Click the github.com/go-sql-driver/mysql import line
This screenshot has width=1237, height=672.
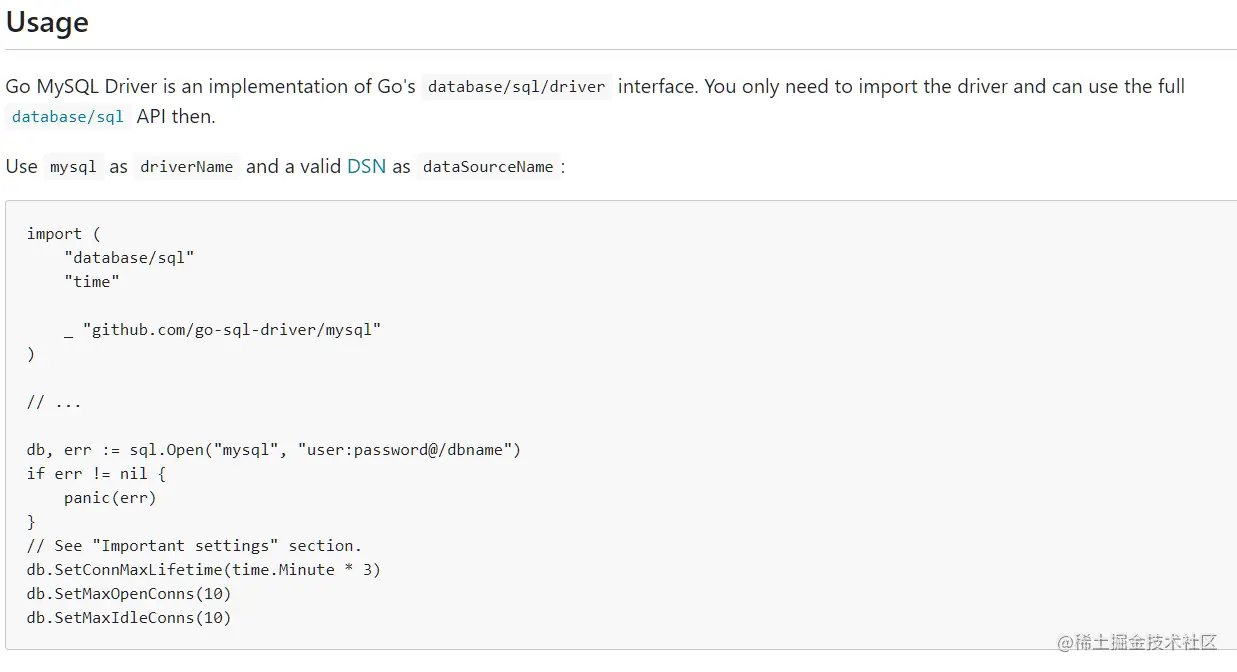point(223,330)
